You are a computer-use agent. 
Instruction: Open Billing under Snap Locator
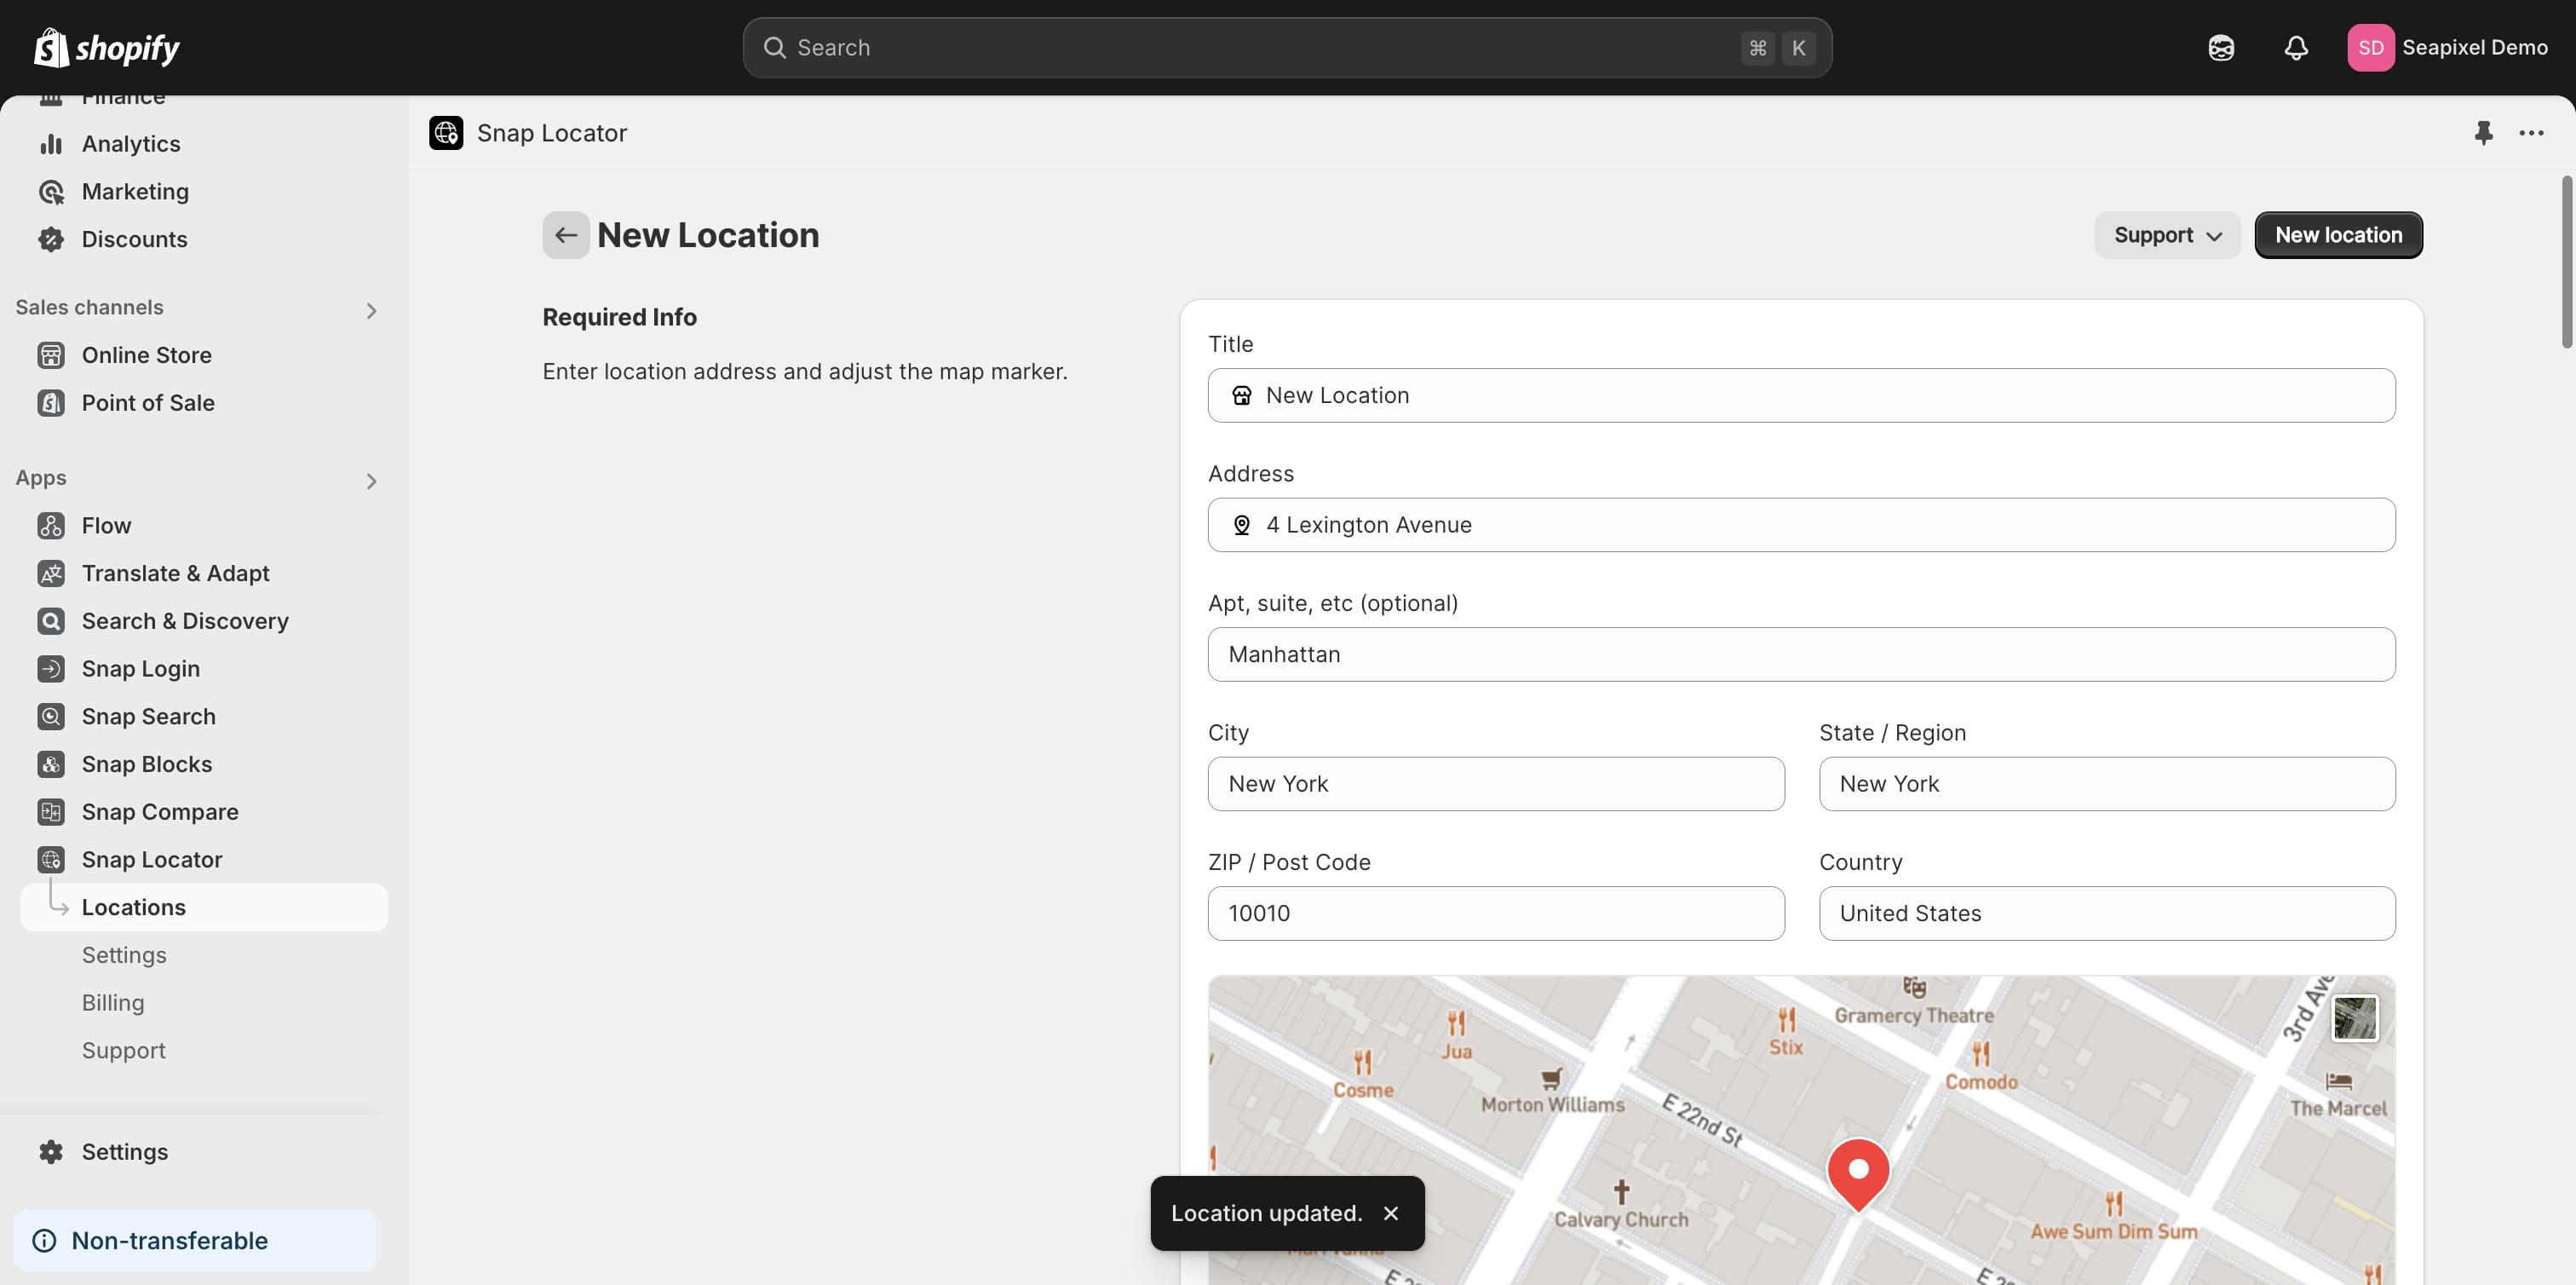tap(113, 1003)
